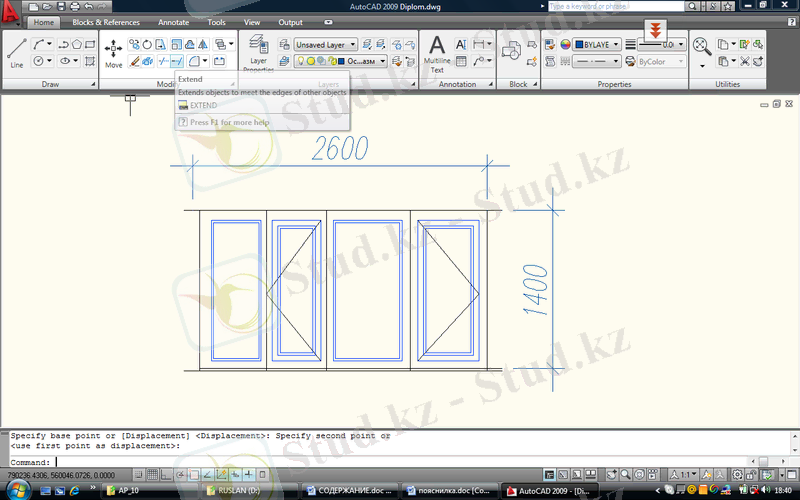
Task: Click the Zoom Extents magnifier in Utilities
Action: pyautogui.click(x=701, y=45)
